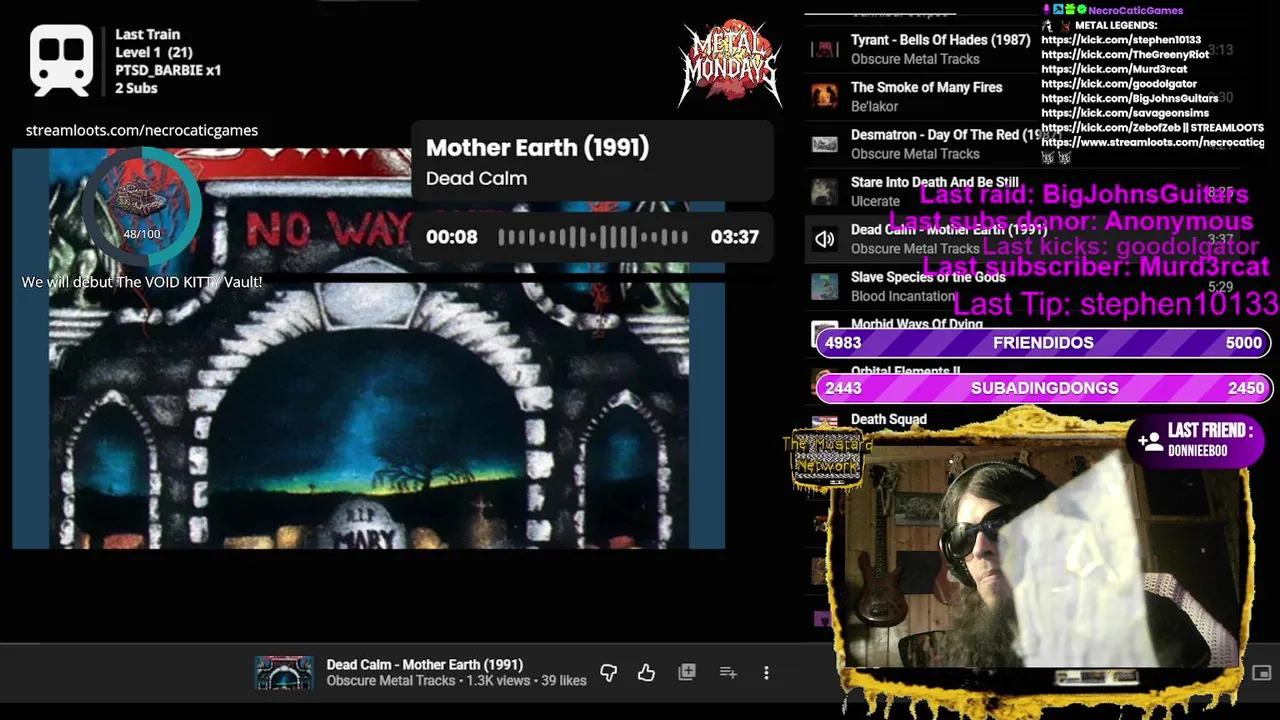1280x720 pixels.
Task: Open kick.com/stephen10133 link
Action: coord(1121,40)
